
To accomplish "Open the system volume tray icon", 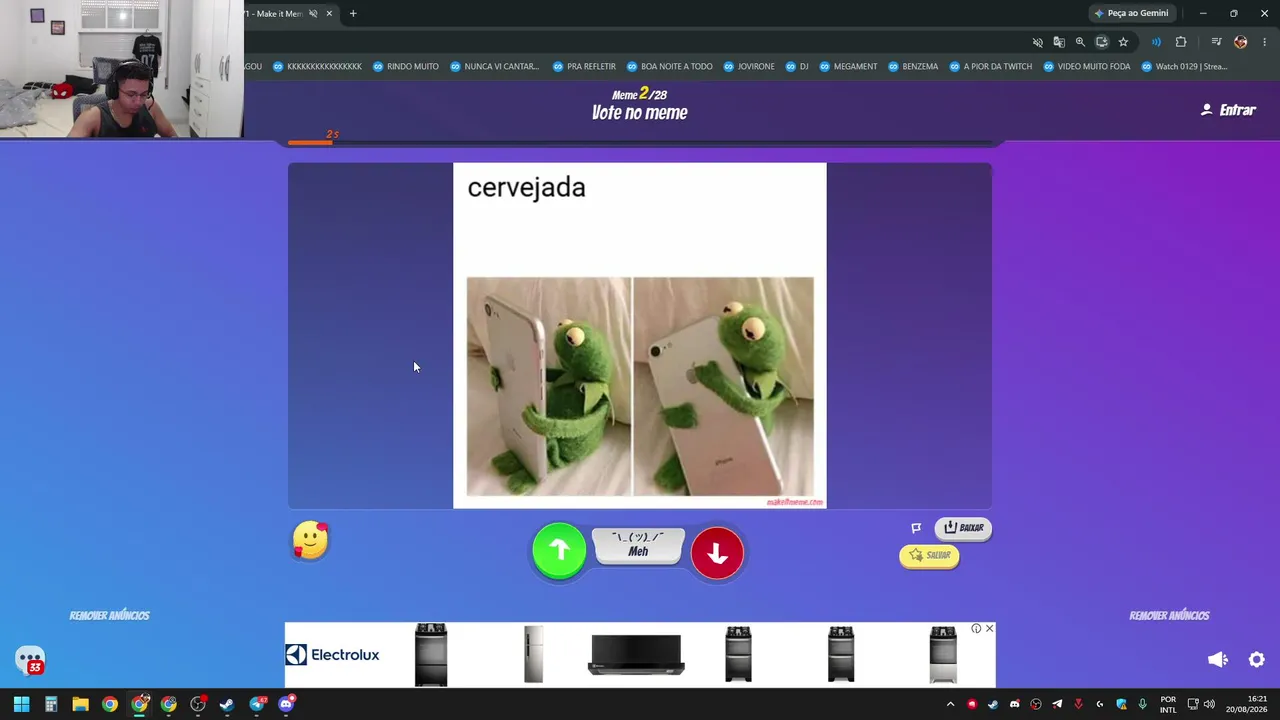I will pos(1209,704).
